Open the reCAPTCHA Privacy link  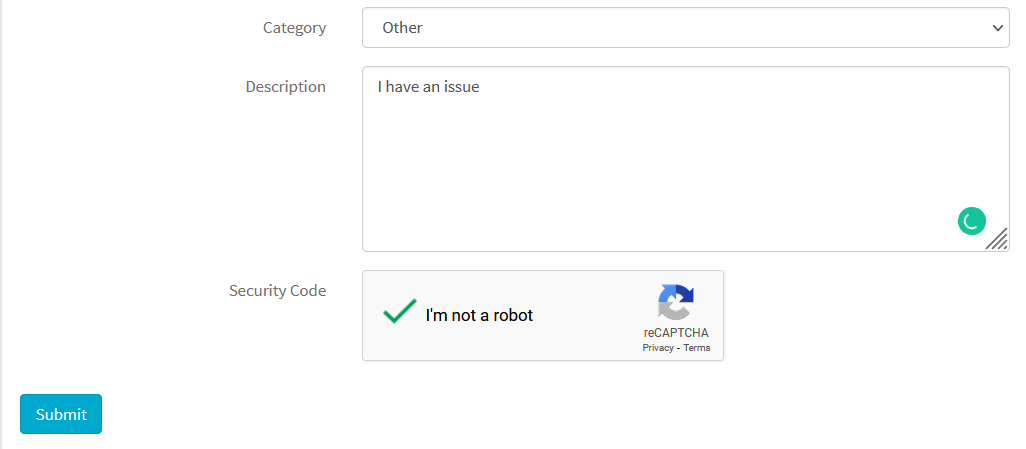pos(658,348)
